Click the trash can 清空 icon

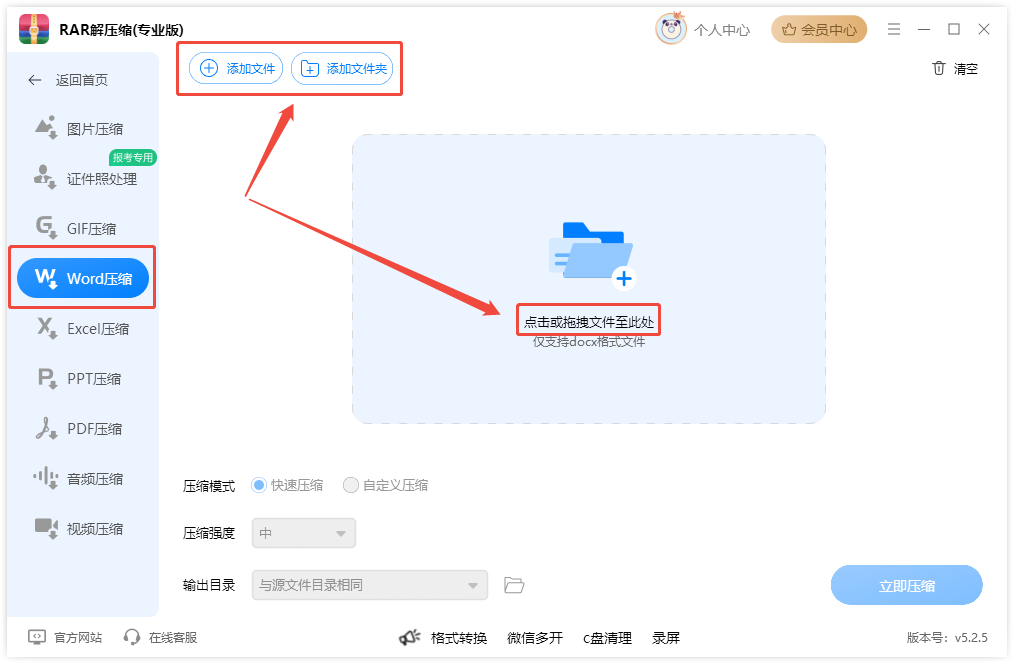click(939, 68)
